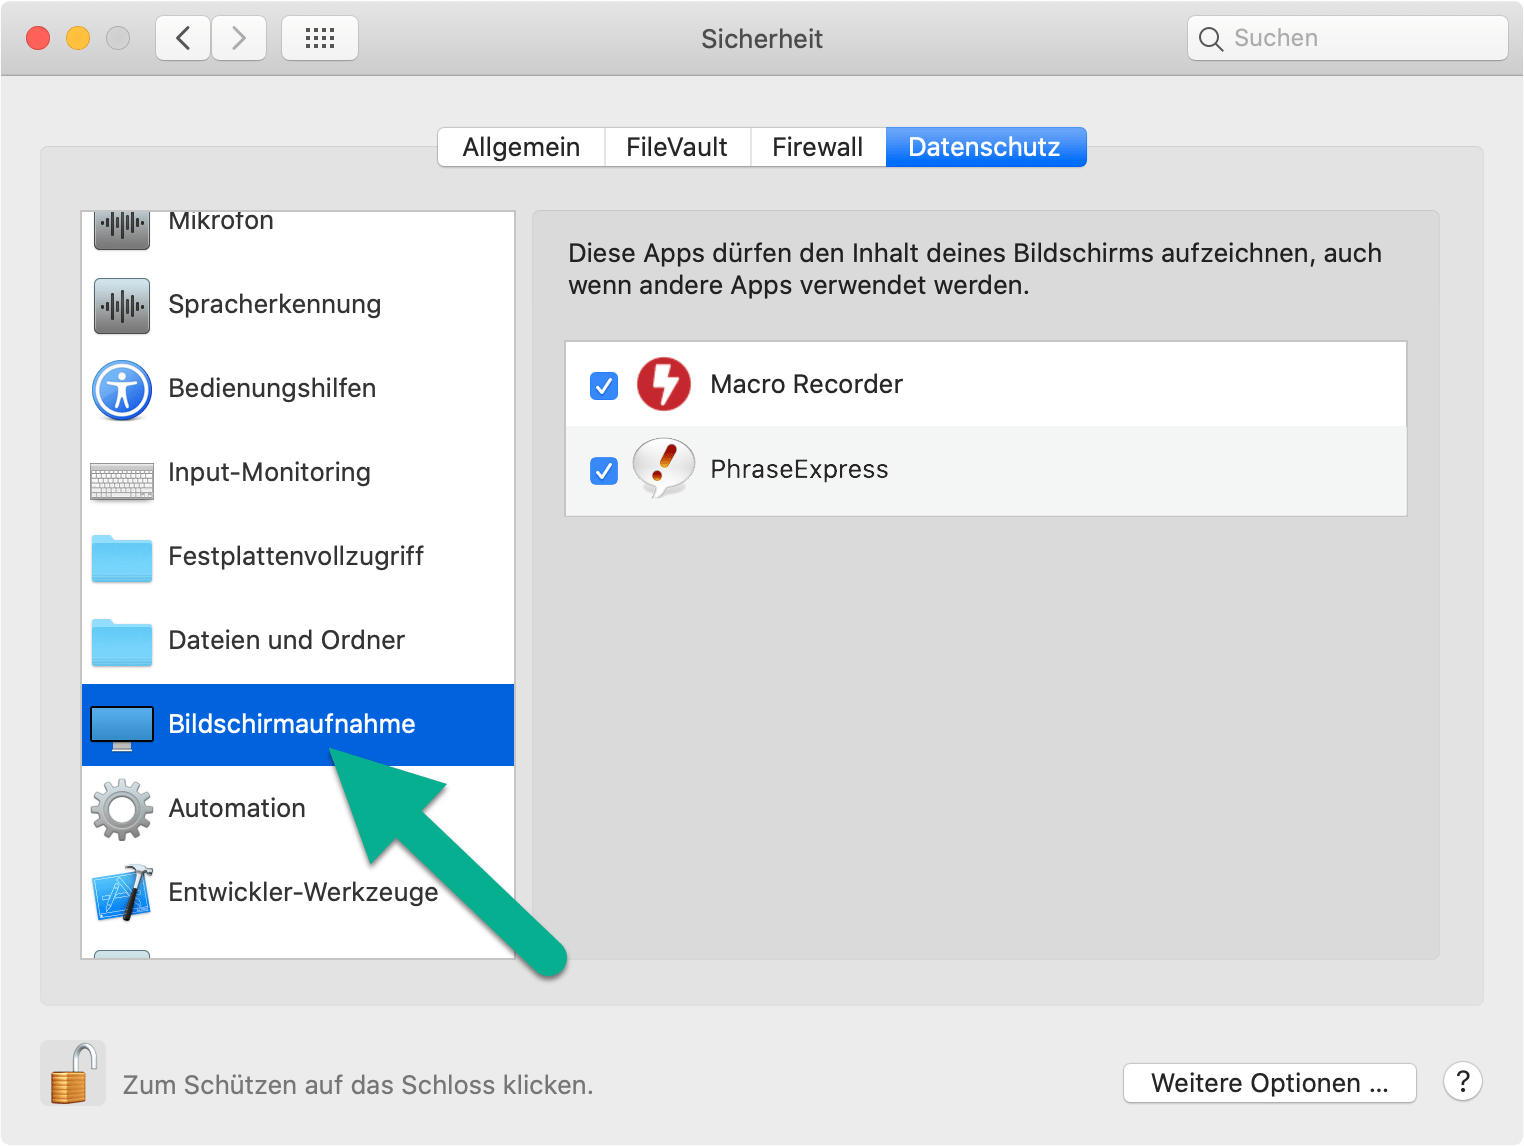Click the Macro Recorder app icon
The height and width of the screenshot is (1146, 1524).
[x=664, y=384]
